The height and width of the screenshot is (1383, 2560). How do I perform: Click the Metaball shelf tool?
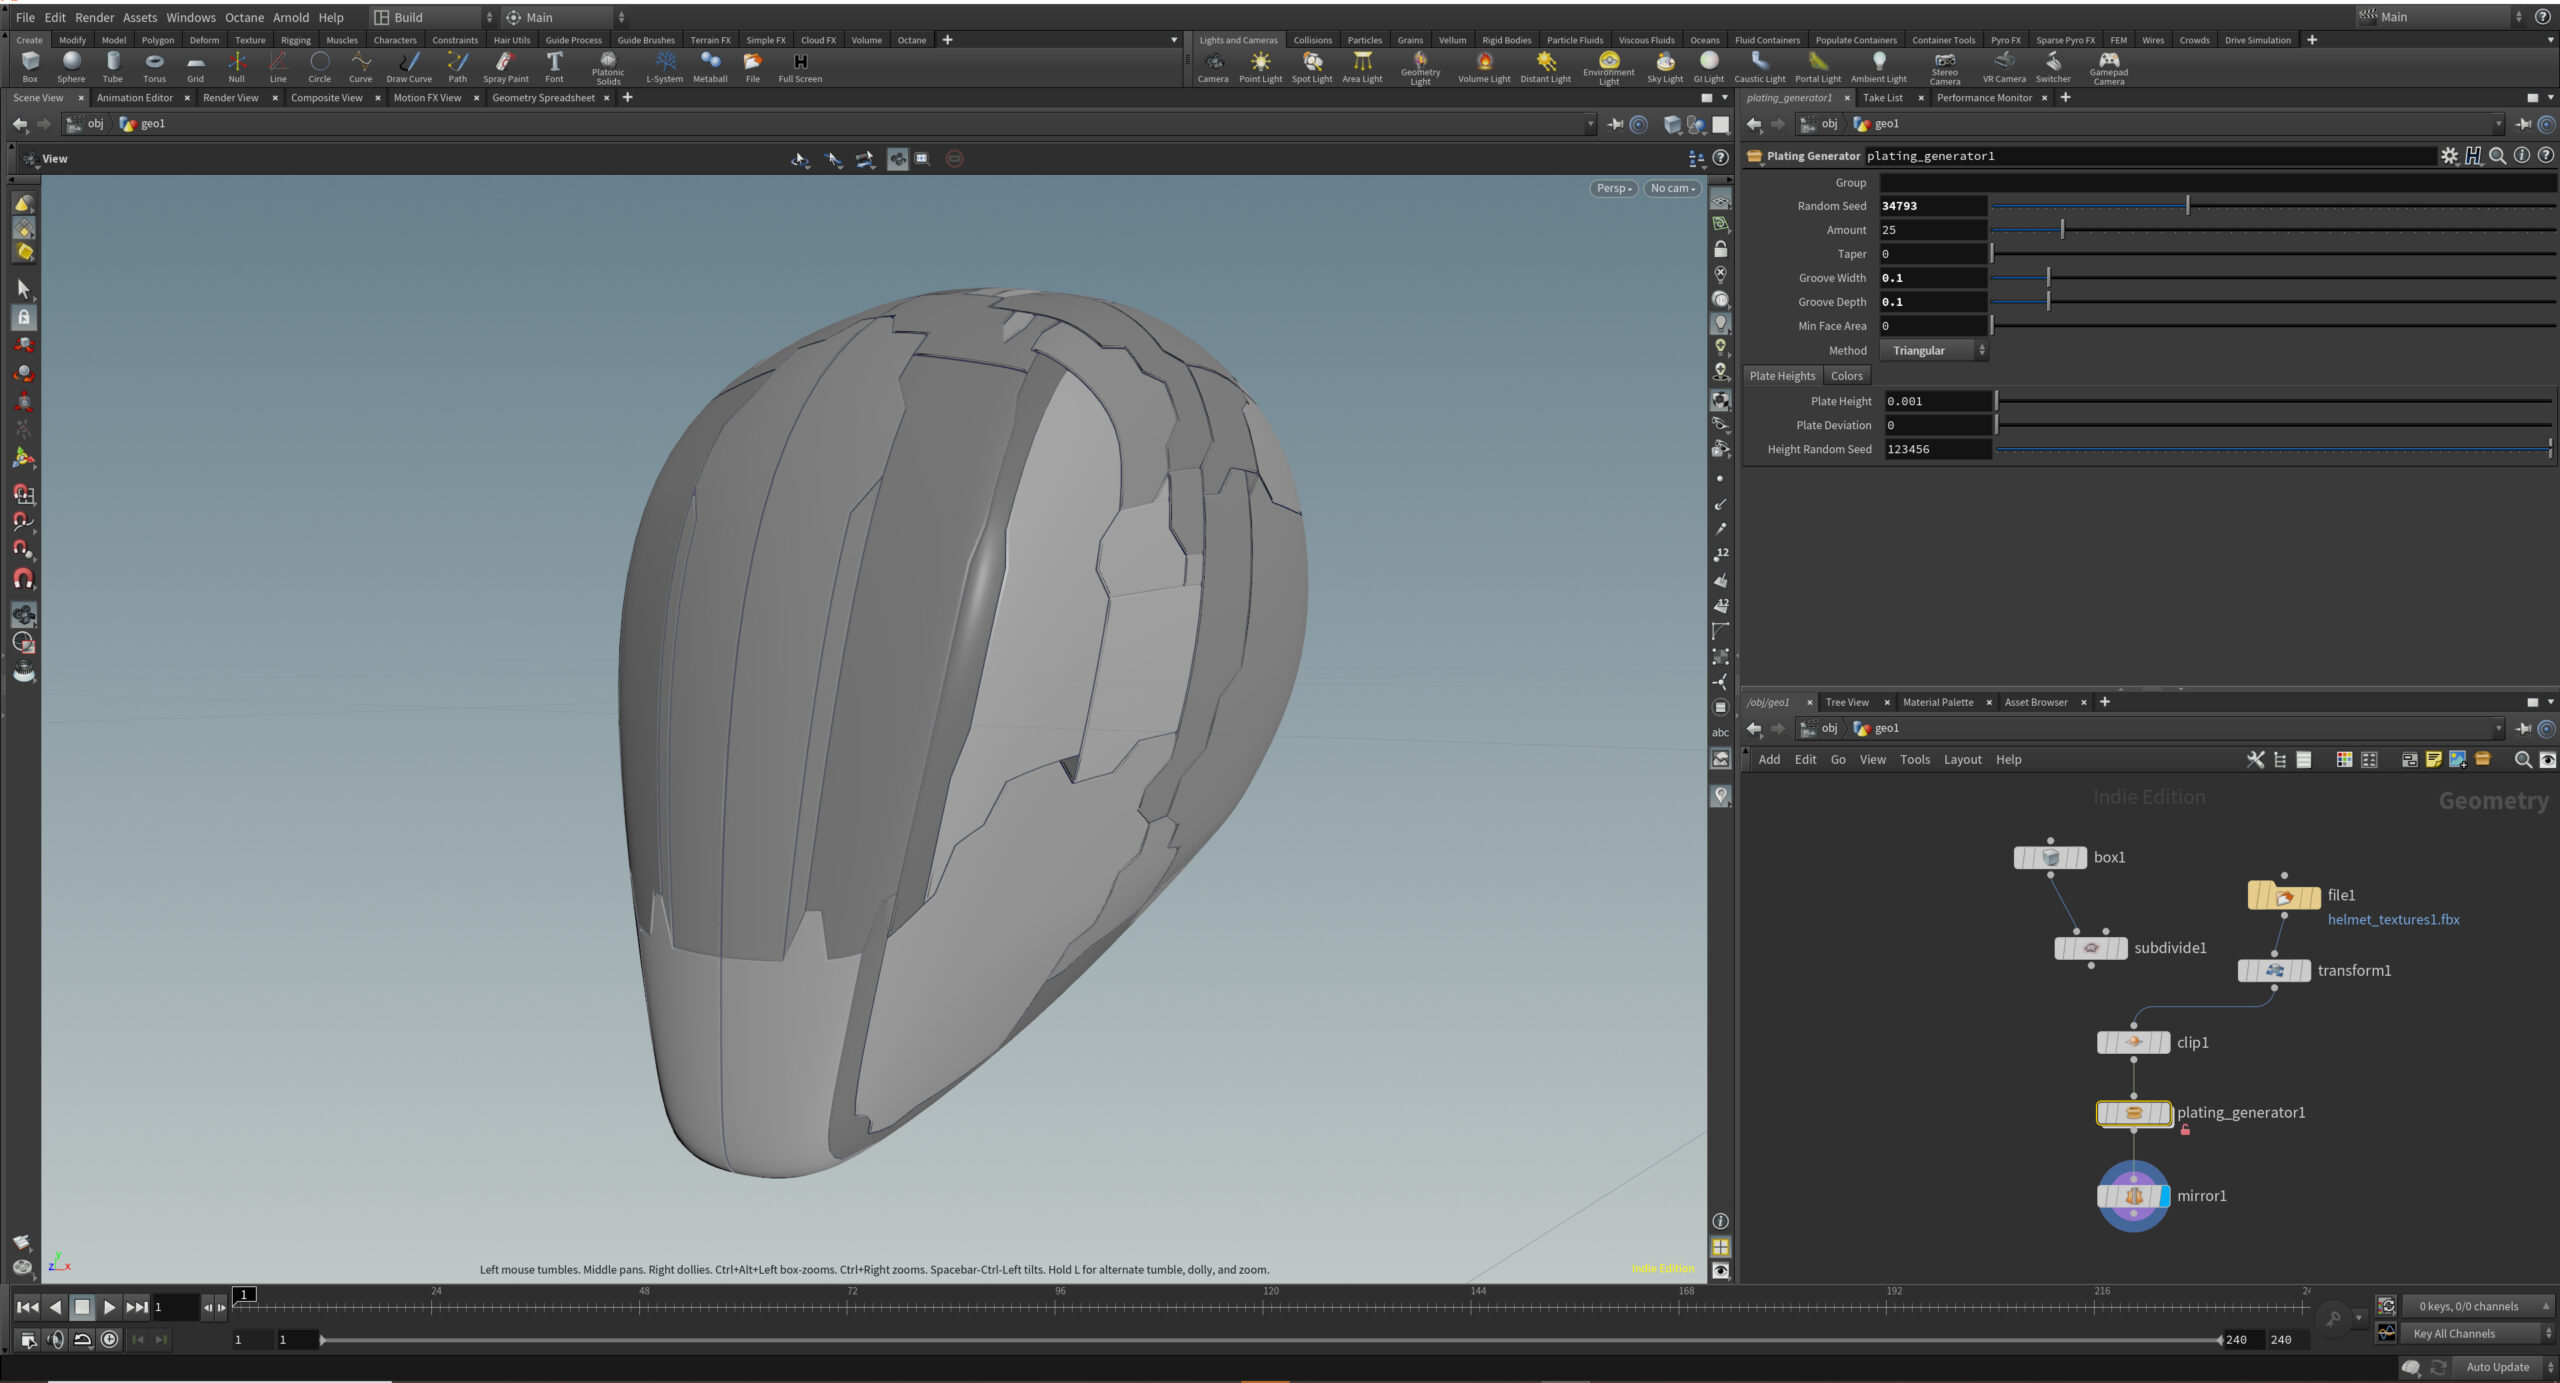[710, 67]
